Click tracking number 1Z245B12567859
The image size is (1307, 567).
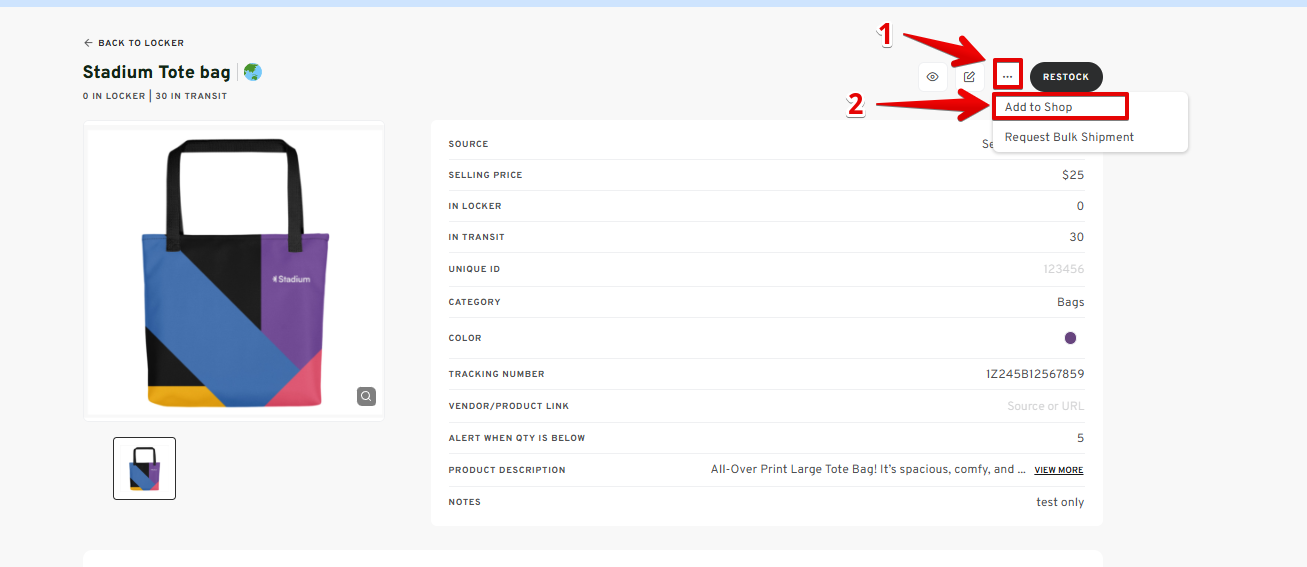pos(1035,374)
